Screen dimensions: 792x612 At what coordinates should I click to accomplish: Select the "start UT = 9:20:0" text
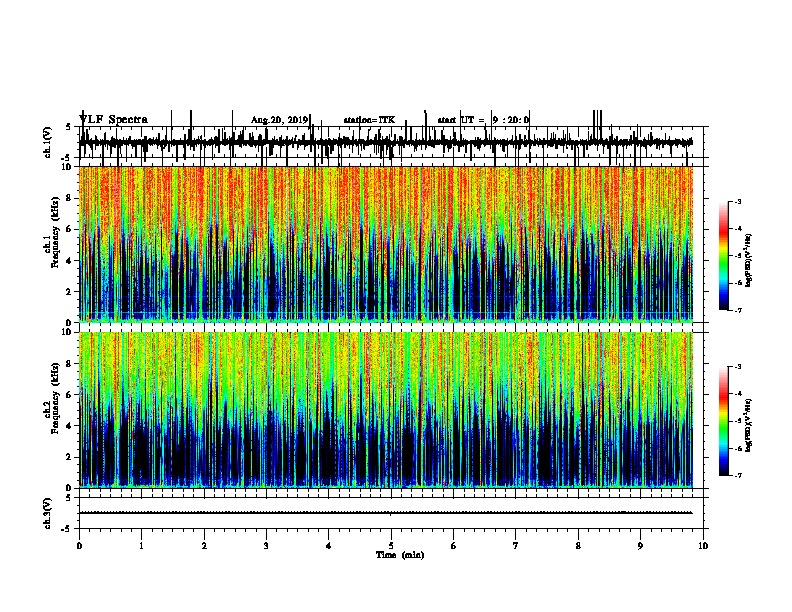483,120
